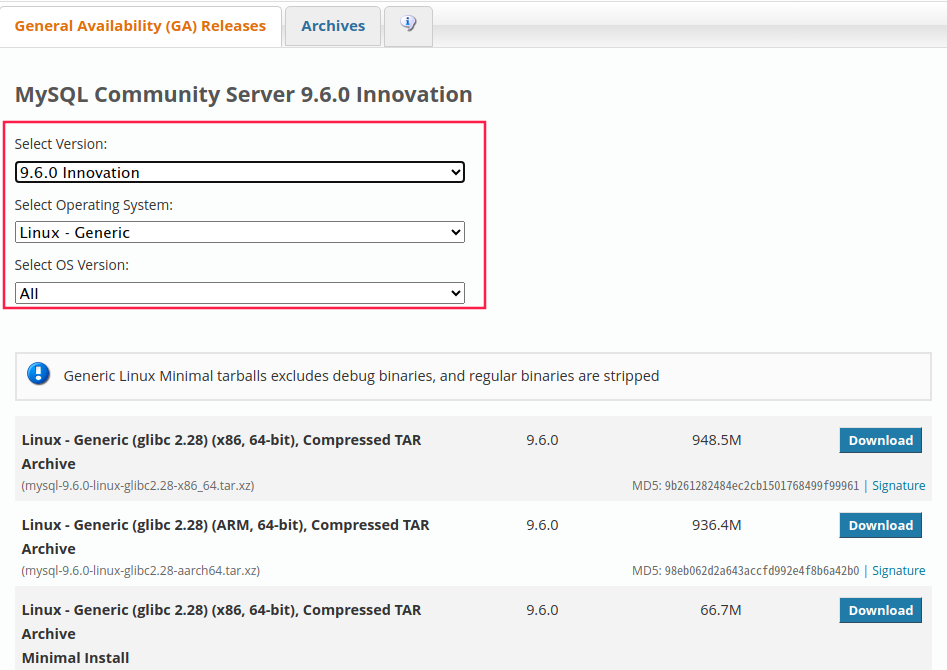The image size is (947, 670).
Task: Open the Select Version dropdown
Action: [x=240, y=172]
